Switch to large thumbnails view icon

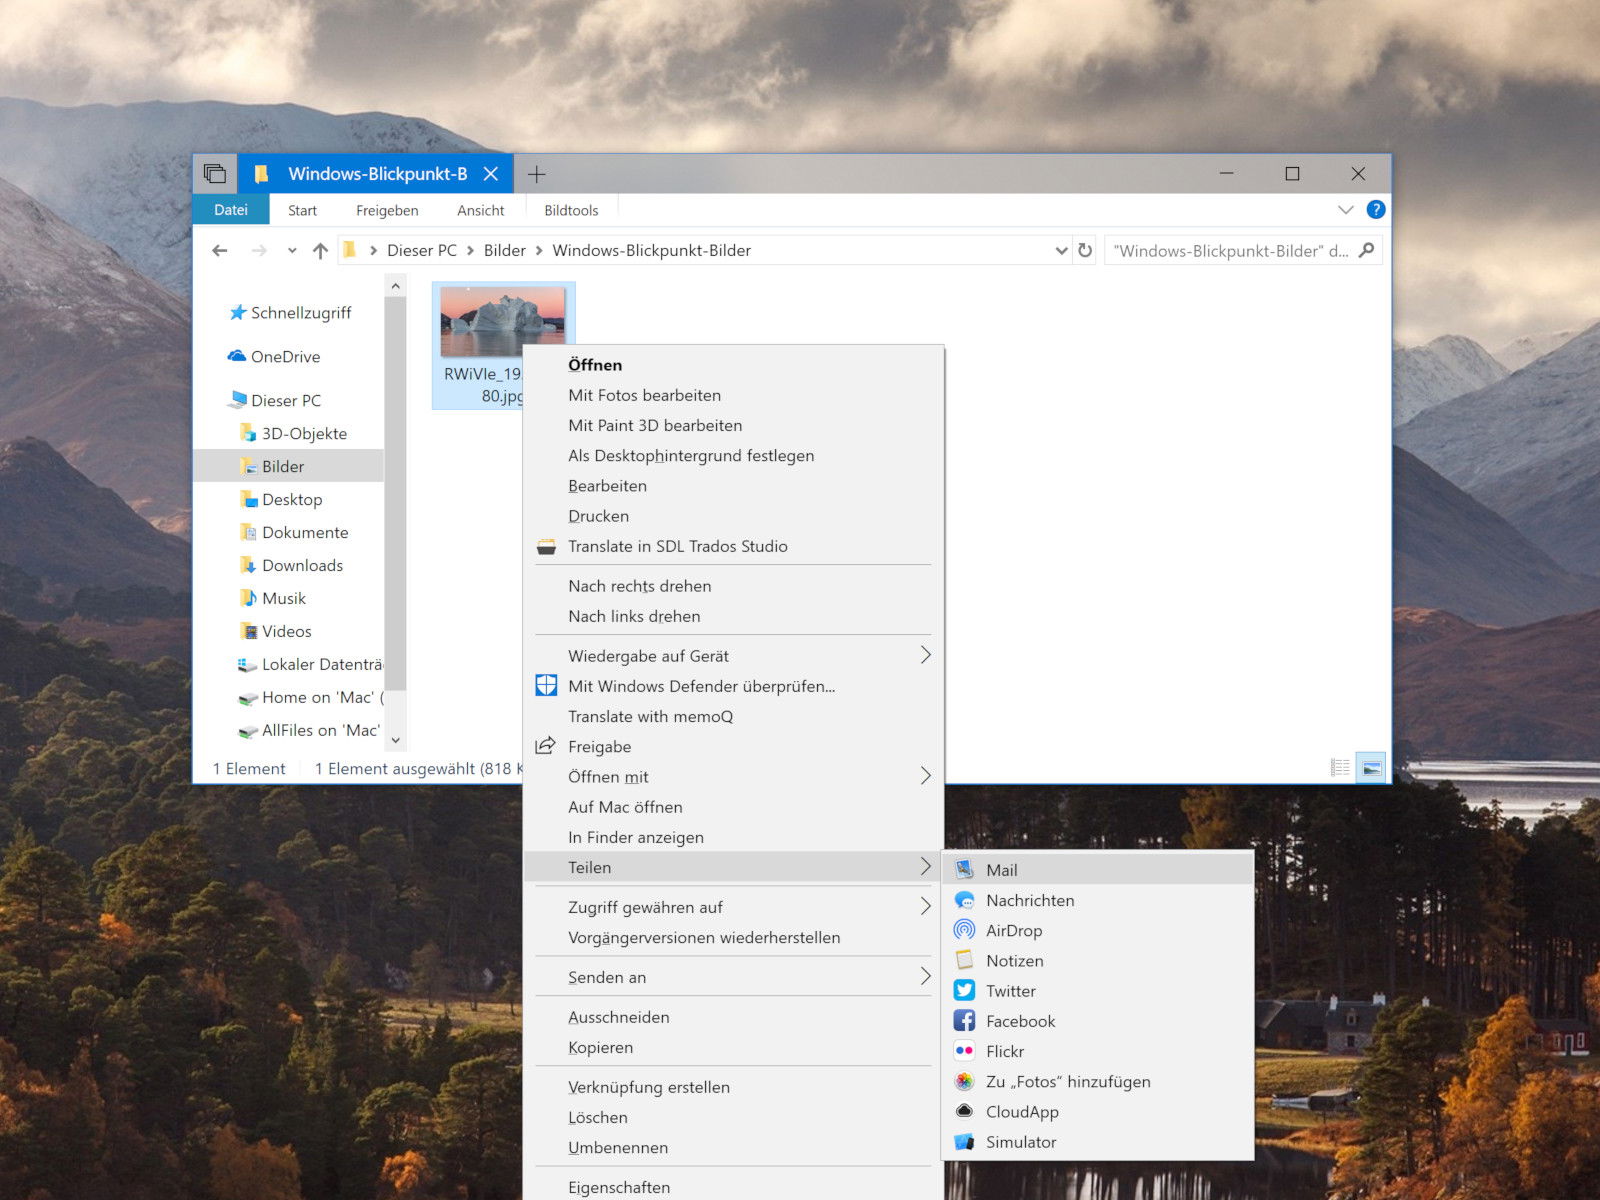(x=1371, y=767)
